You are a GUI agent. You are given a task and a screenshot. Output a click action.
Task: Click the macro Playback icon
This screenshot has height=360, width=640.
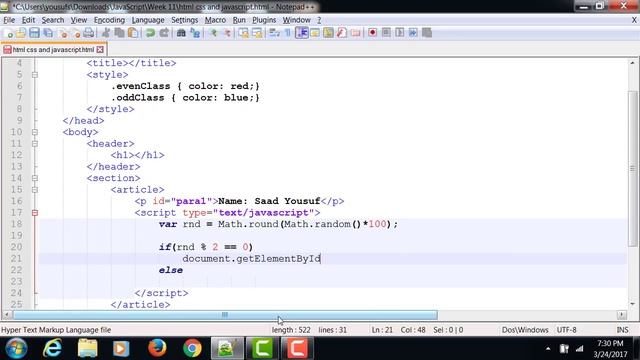[400, 33]
